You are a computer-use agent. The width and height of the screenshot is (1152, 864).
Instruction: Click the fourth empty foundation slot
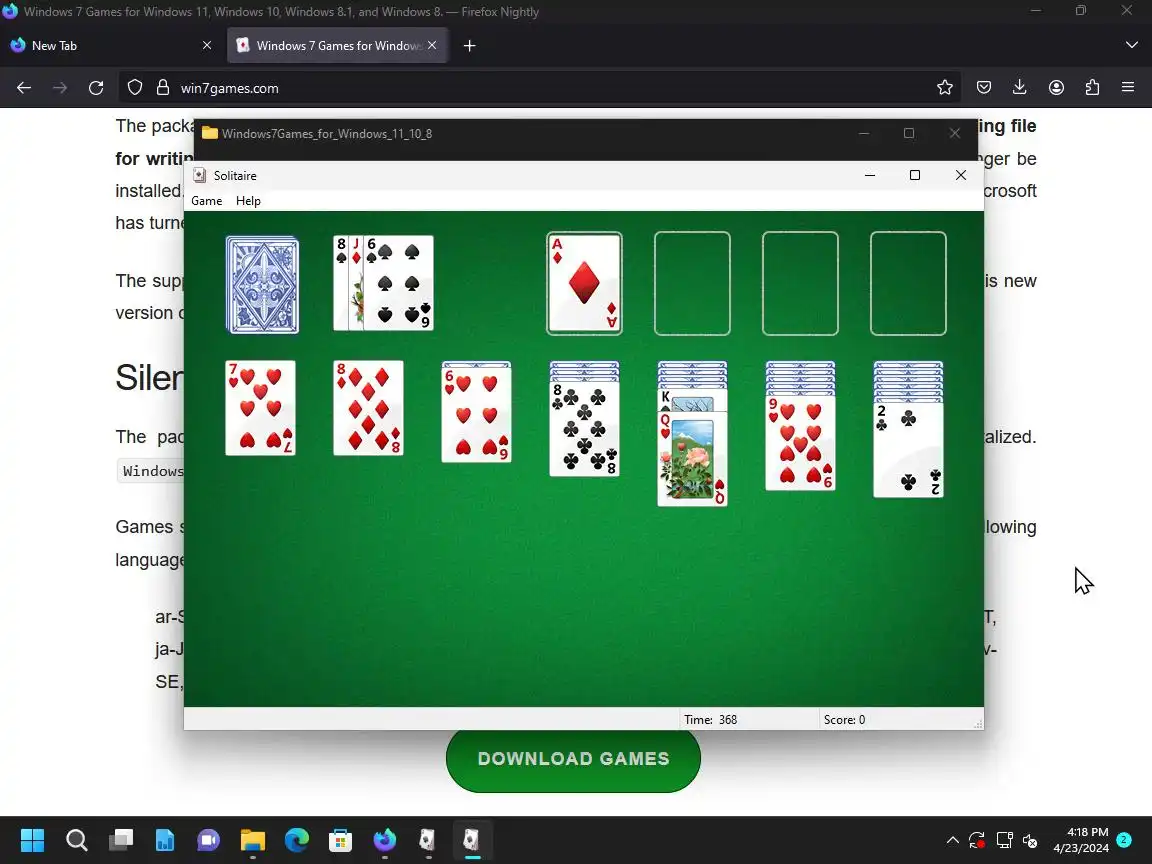tap(908, 284)
